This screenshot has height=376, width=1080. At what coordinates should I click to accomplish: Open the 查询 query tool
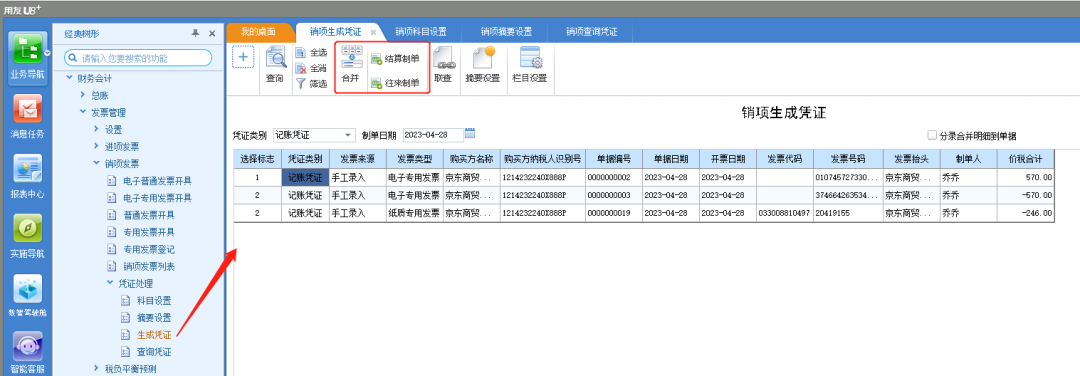[x=275, y=66]
